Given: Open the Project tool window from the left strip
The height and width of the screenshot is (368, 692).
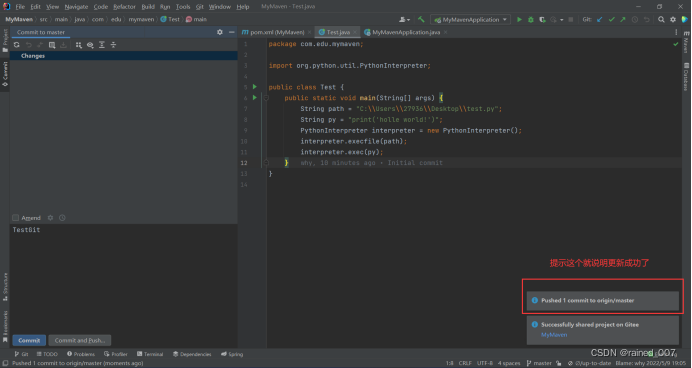Looking at the screenshot, I should (x=5, y=40).
